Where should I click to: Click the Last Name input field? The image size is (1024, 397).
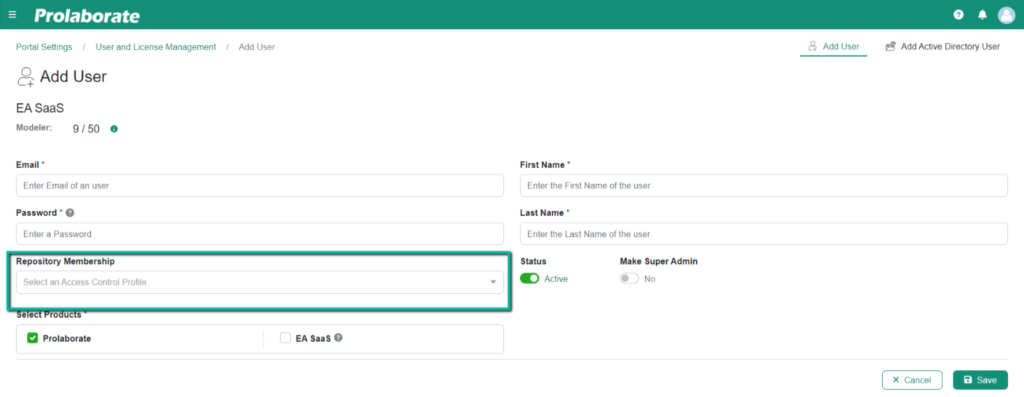tap(763, 234)
